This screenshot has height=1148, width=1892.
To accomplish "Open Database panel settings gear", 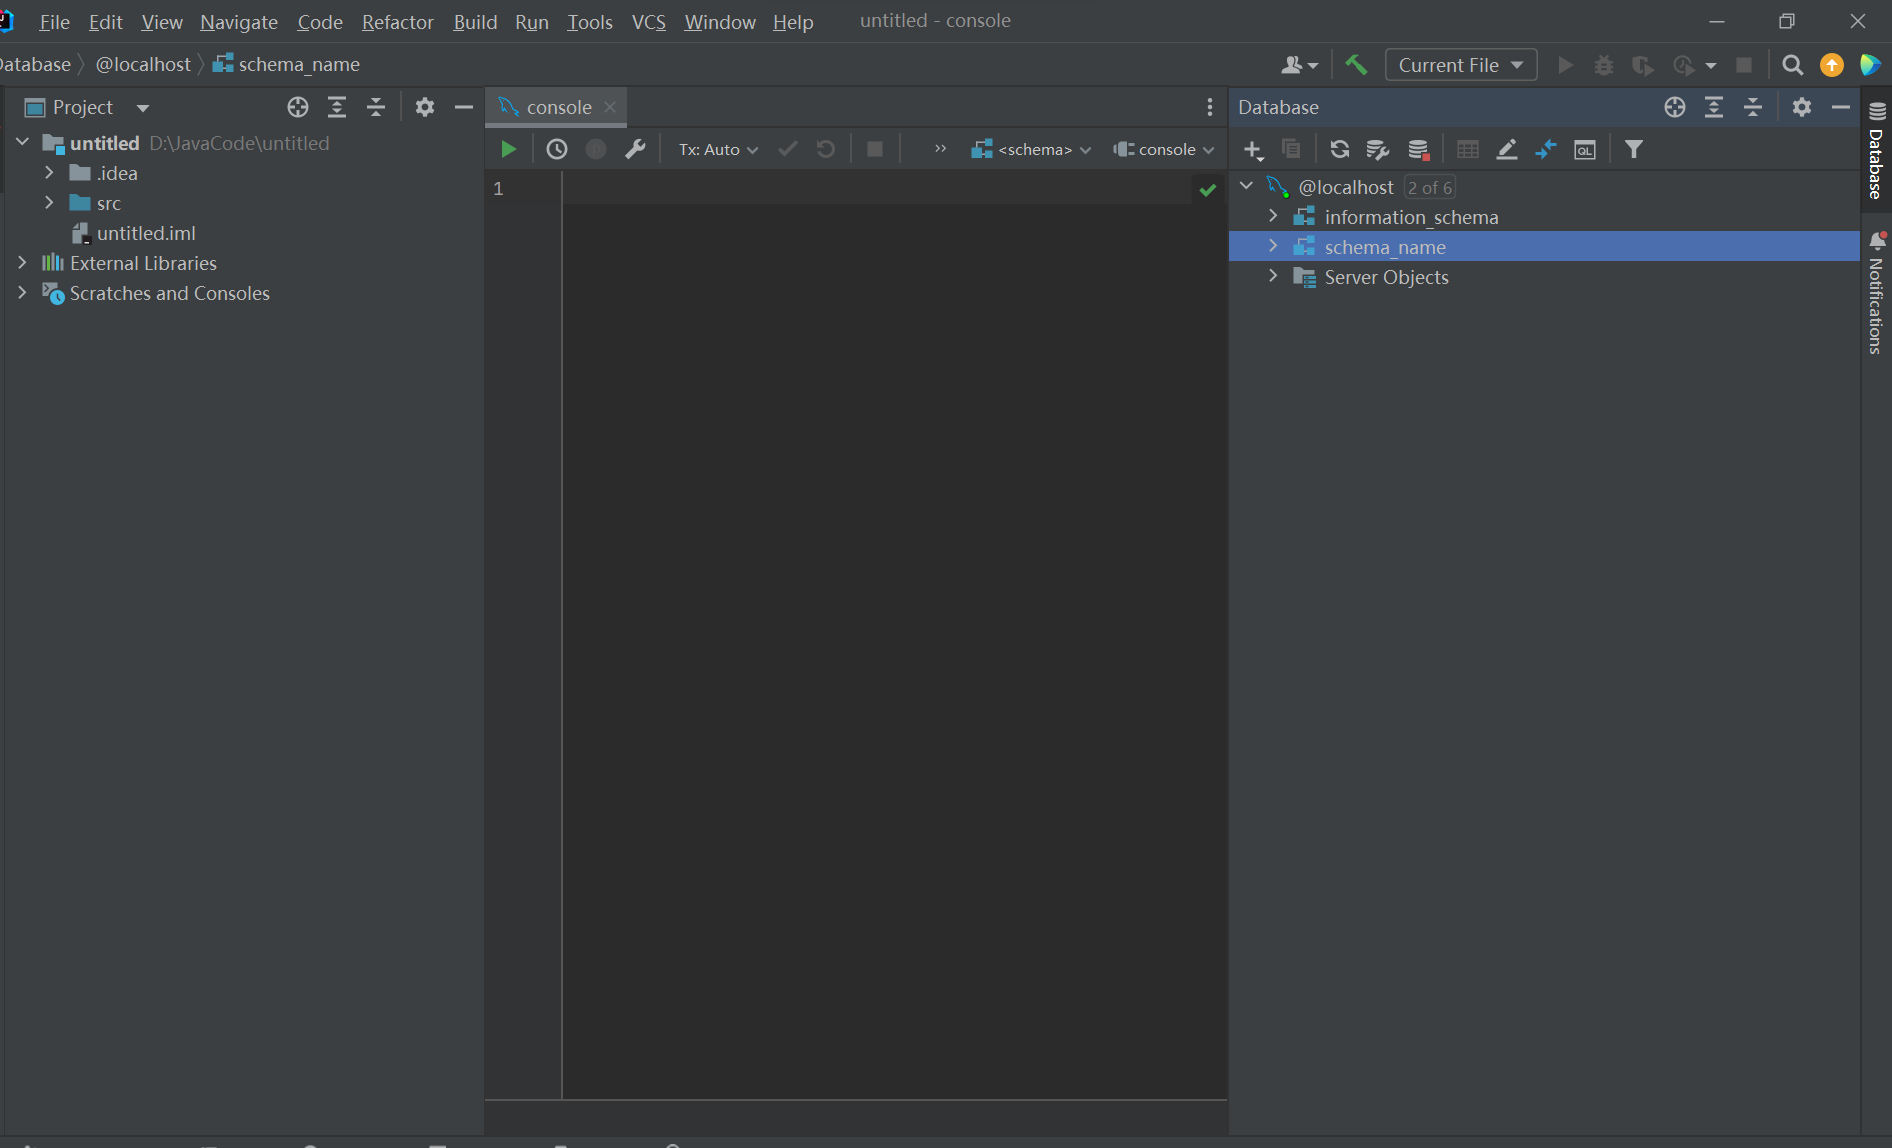I will tap(1802, 107).
